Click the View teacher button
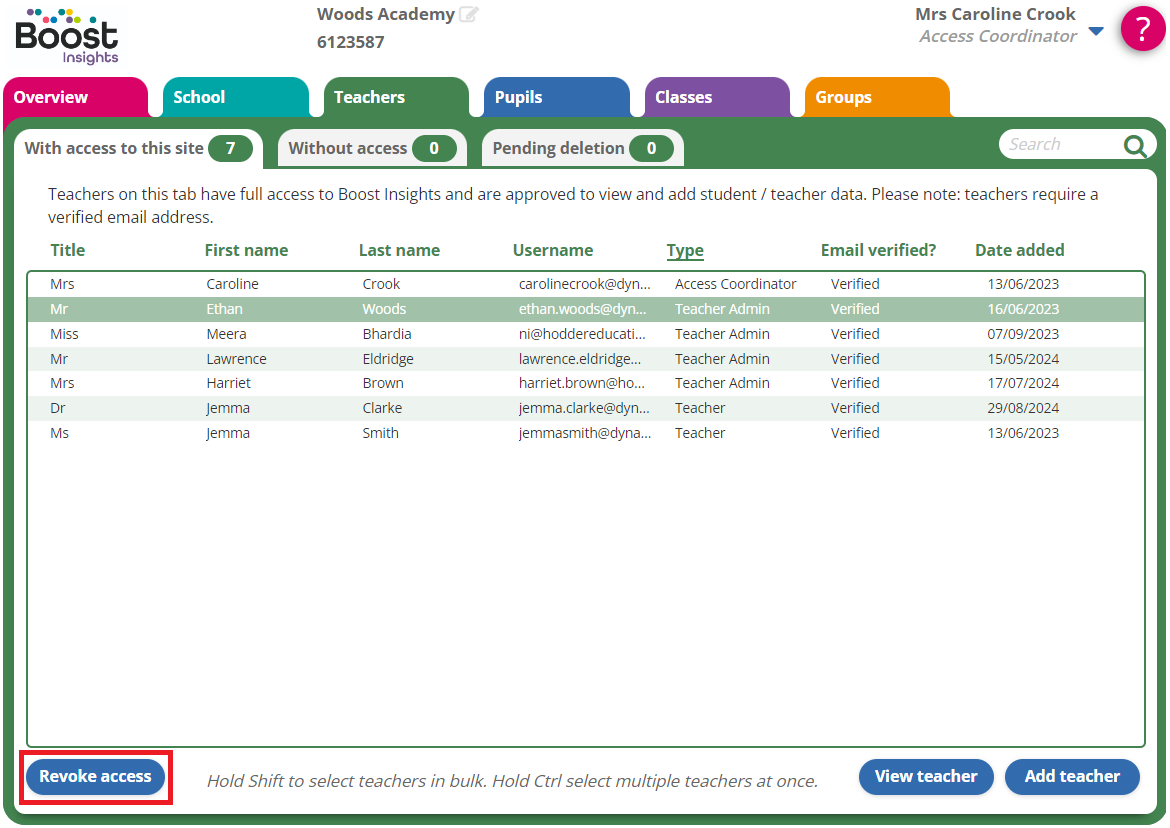 (x=925, y=777)
